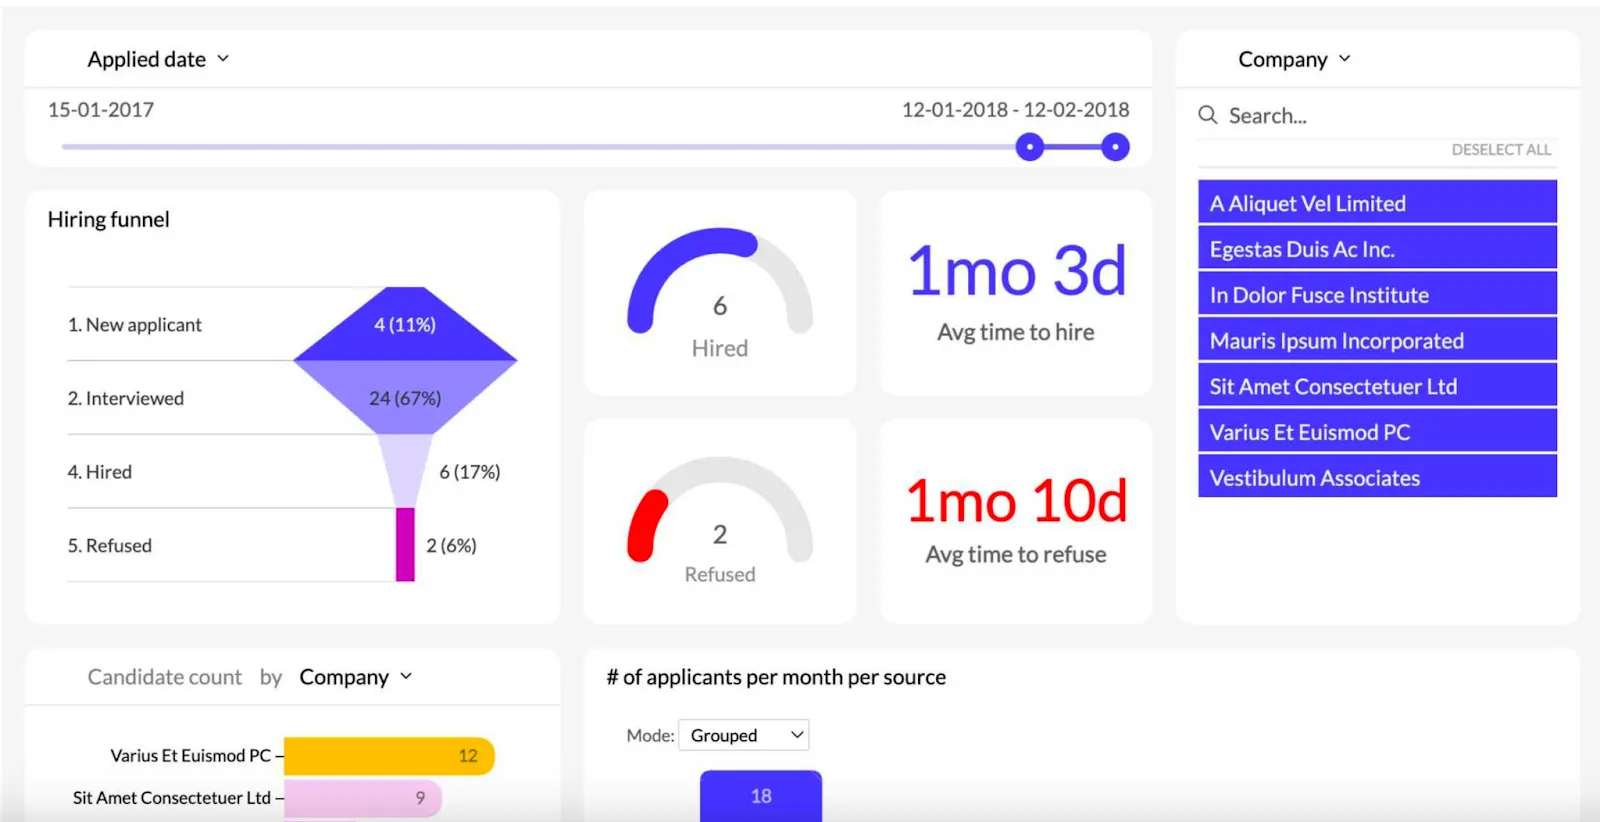Toggle Sit Amet Consectetuer Ltd filter item
The image size is (1600, 822).
coord(1377,386)
